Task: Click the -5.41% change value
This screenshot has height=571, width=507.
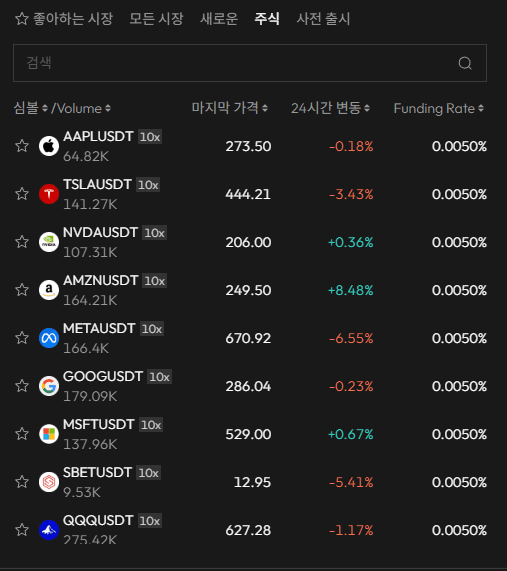Action: (x=351, y=482)
